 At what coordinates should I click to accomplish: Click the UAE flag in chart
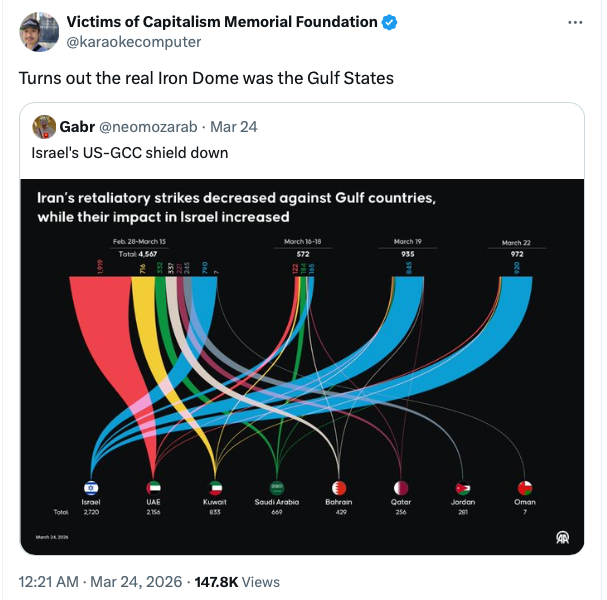click(x=153, y=488)
